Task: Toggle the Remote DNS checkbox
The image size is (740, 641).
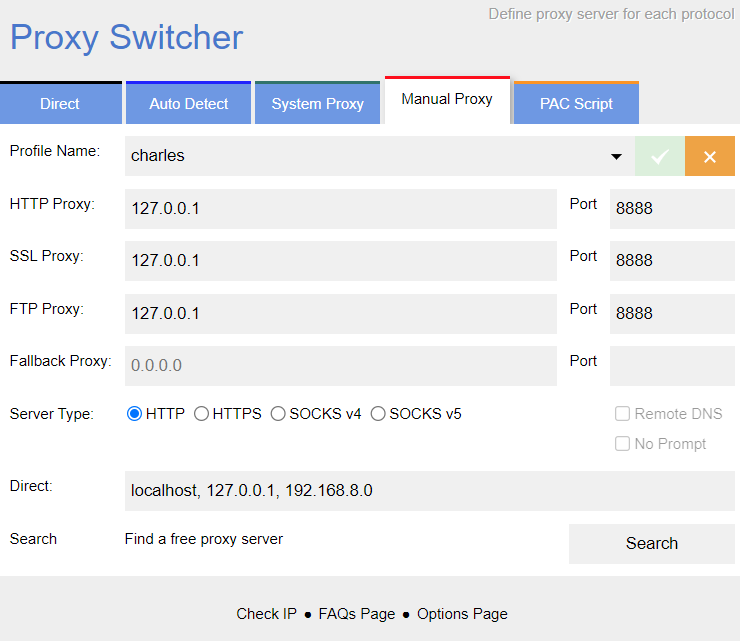Action: click(x=622, y=414)
